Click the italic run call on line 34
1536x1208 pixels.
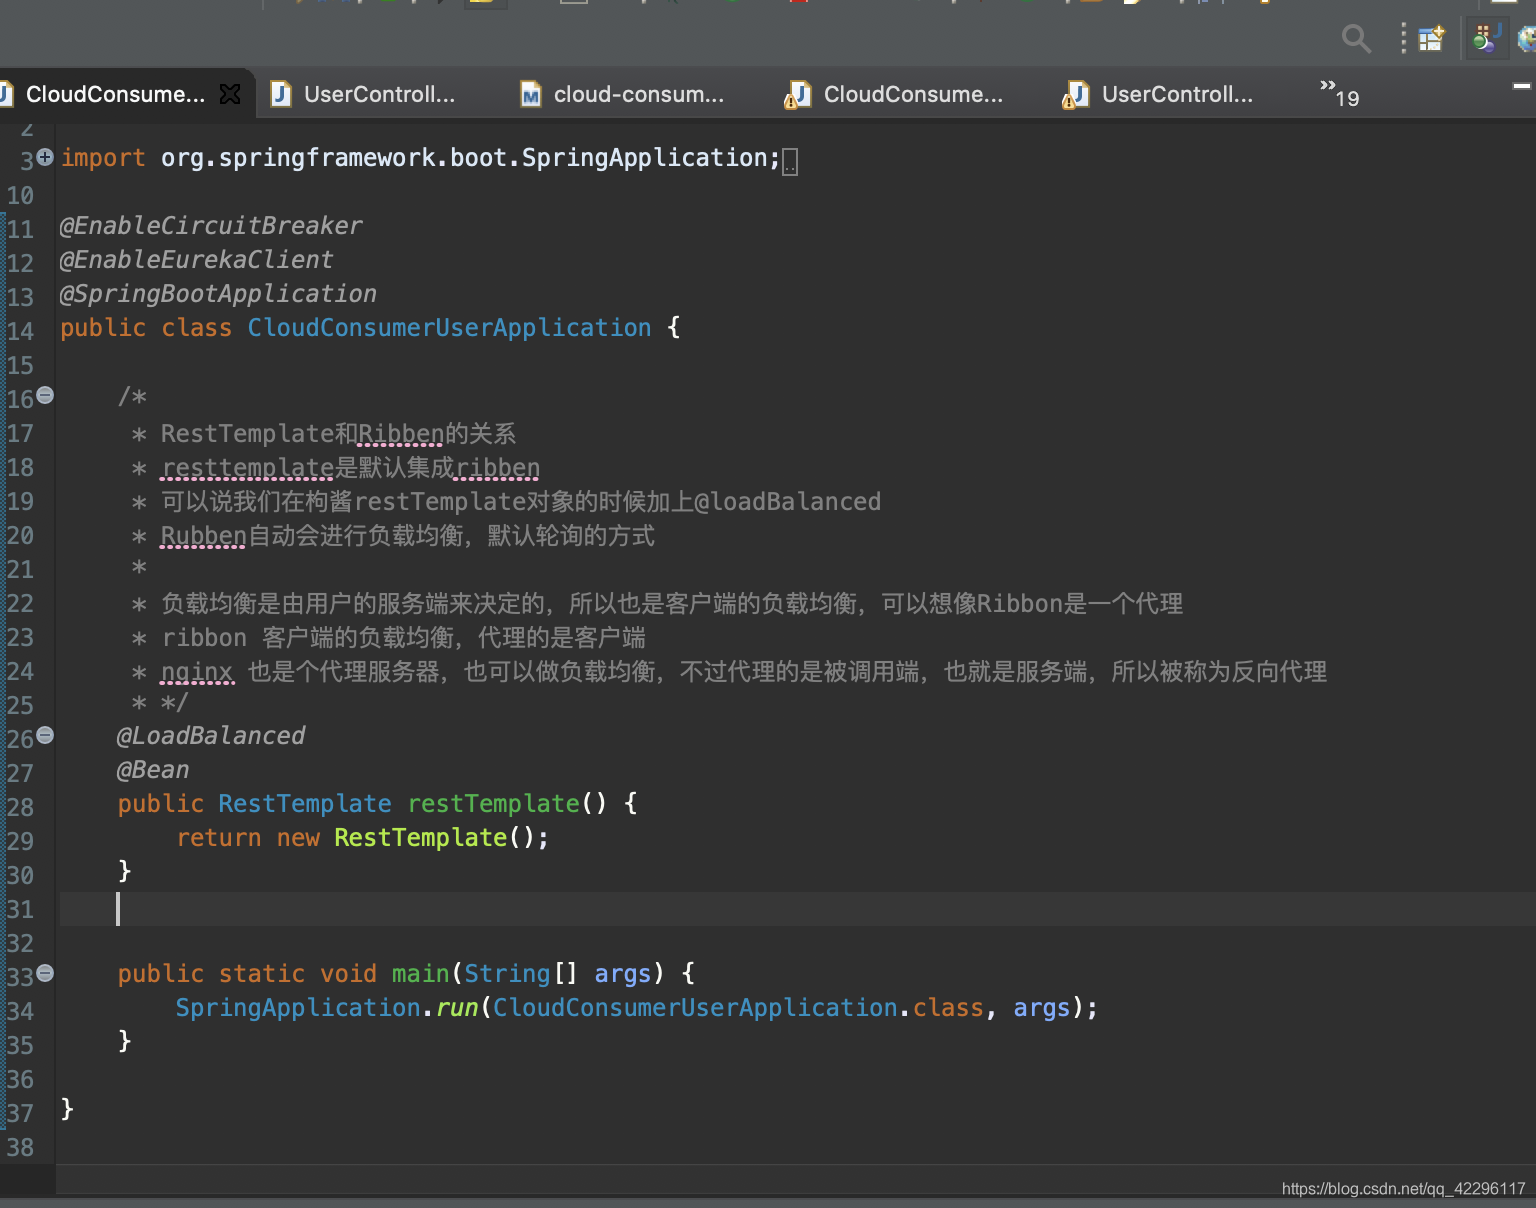pyautogui.click(x=457, y=1008)
